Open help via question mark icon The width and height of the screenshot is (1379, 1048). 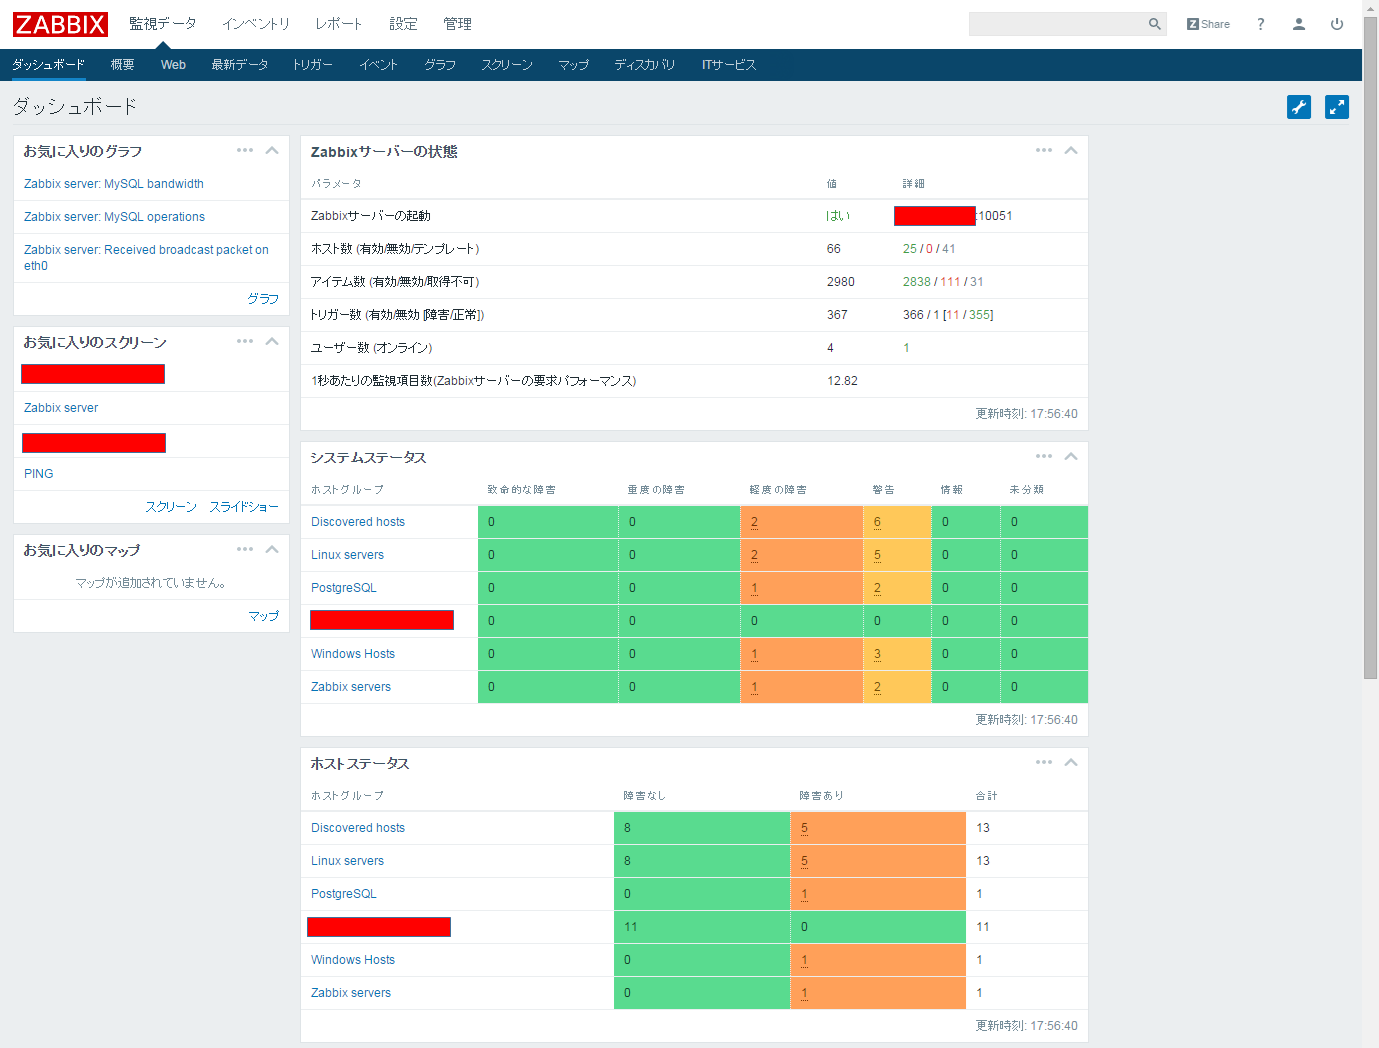(1261, 24)
